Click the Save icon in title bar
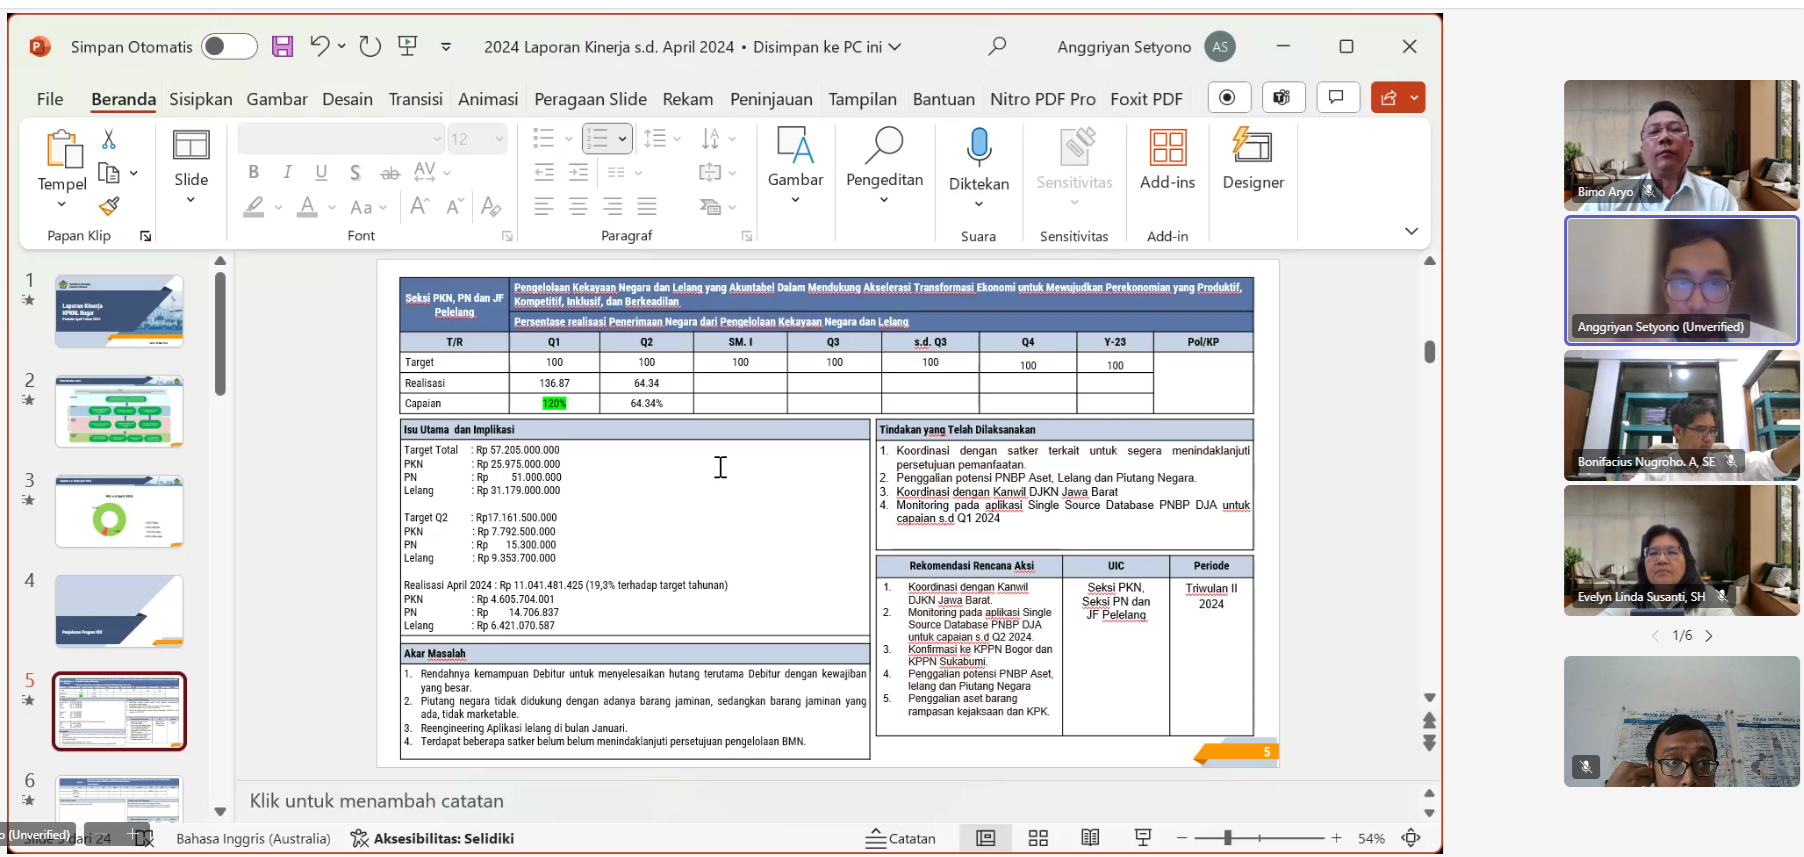1804x857 pixels. coord(283,46)
